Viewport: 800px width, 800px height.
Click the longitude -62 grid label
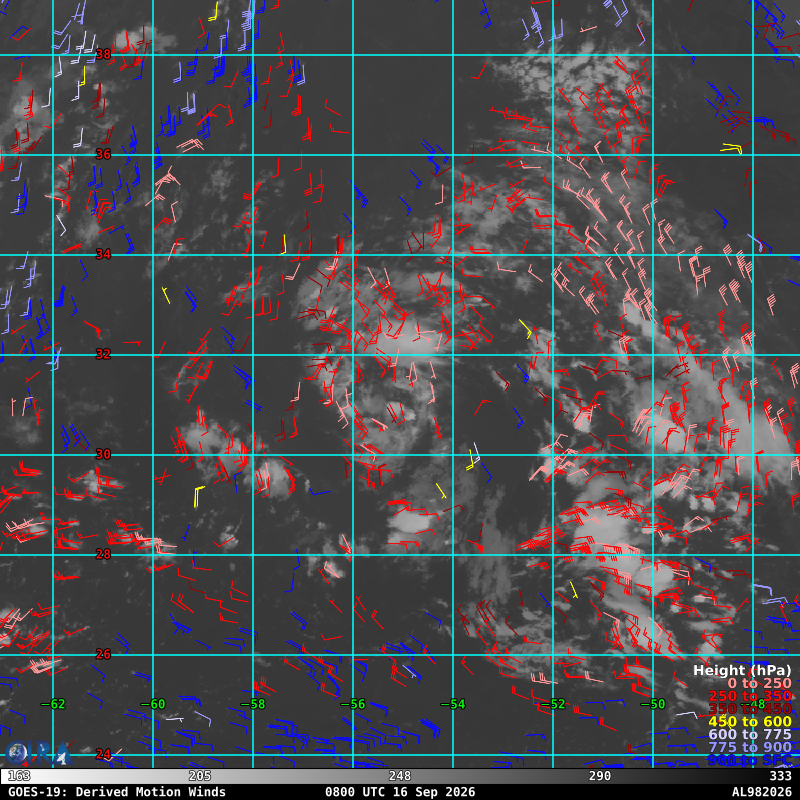[53, 704]
